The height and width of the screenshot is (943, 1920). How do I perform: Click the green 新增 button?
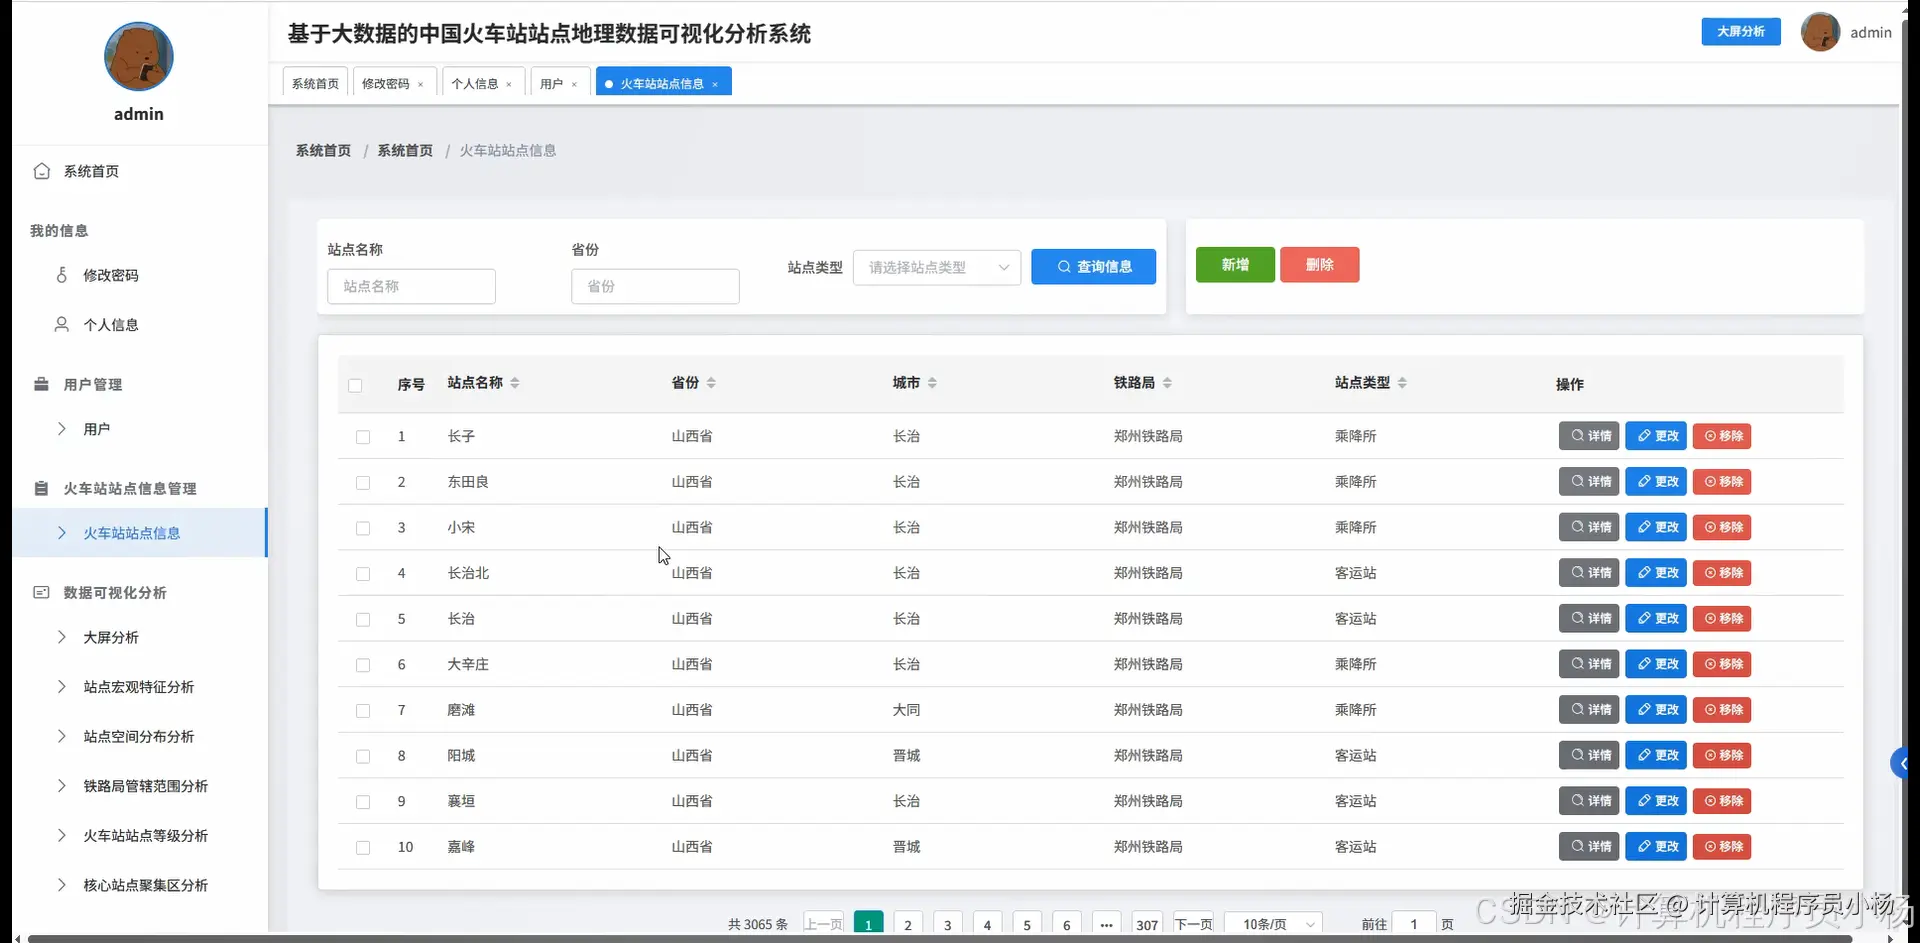pyautogui.click(x=1235, y=265)
